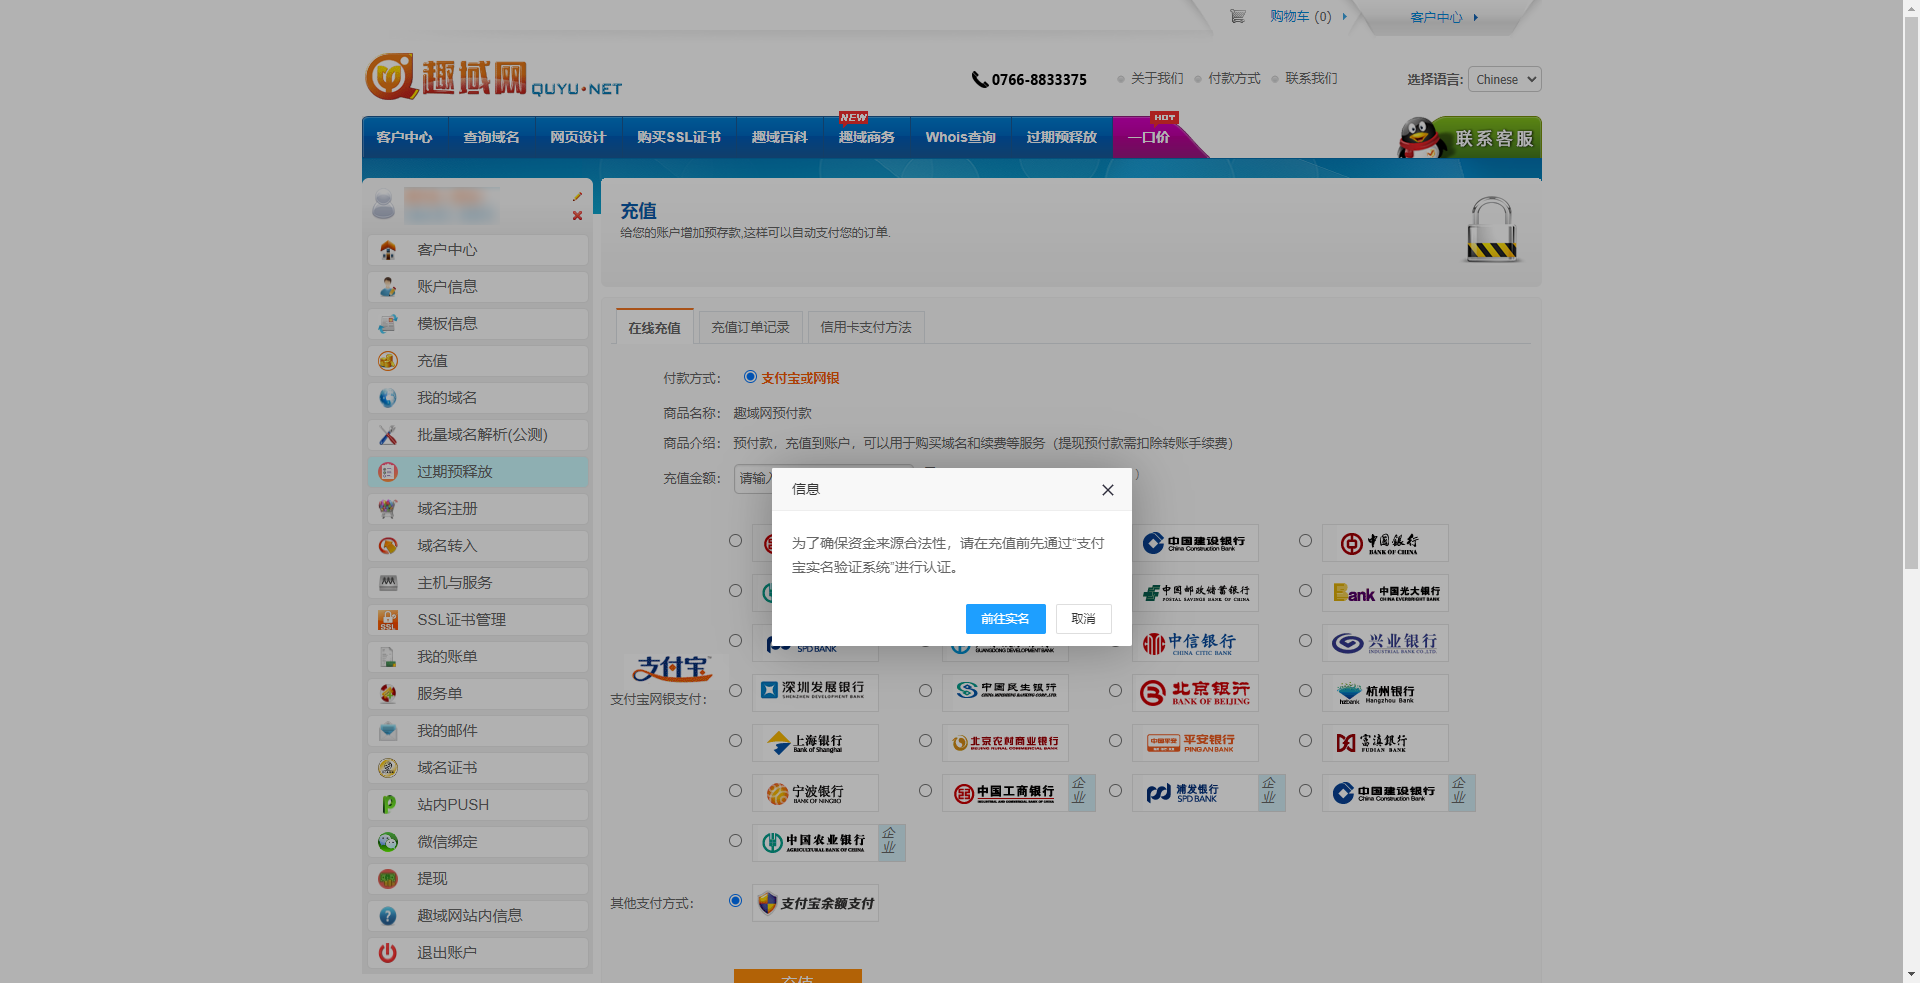Expand the top-right 客户中心 menu
The image size is (1920, 983).
tap(1443, 17)
